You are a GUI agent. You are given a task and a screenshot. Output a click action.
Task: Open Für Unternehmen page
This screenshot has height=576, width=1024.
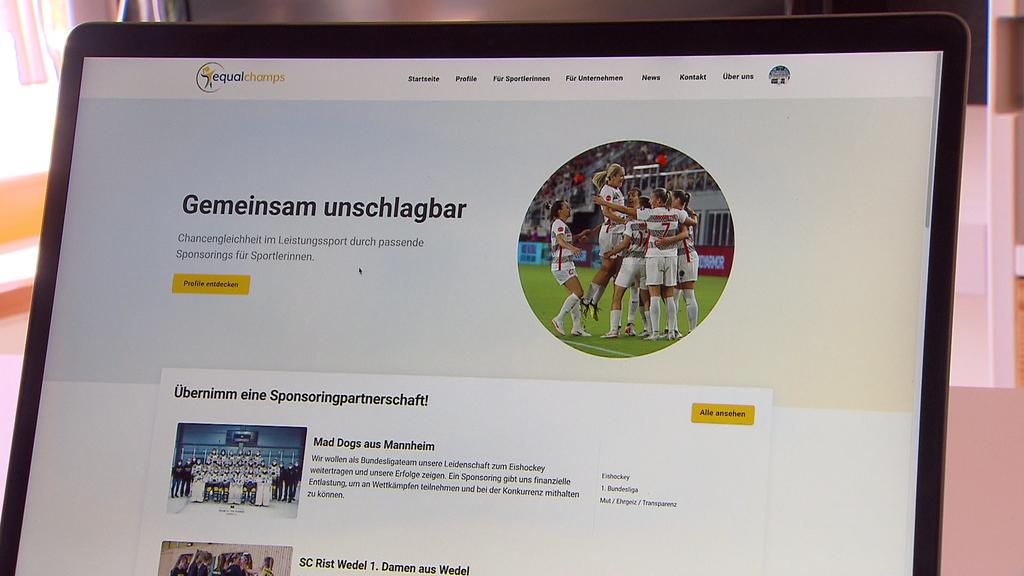click(594, 78)
